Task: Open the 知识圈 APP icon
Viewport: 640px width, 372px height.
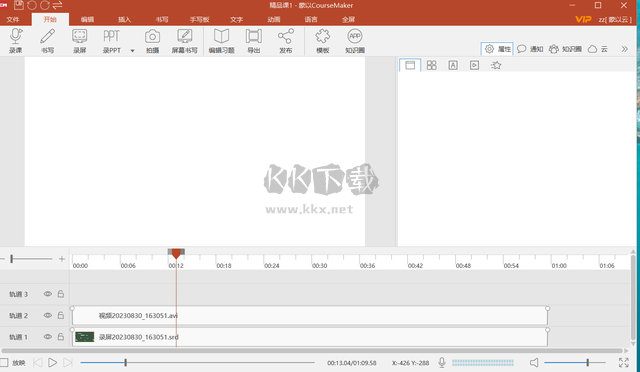Action: click(355, 37)
